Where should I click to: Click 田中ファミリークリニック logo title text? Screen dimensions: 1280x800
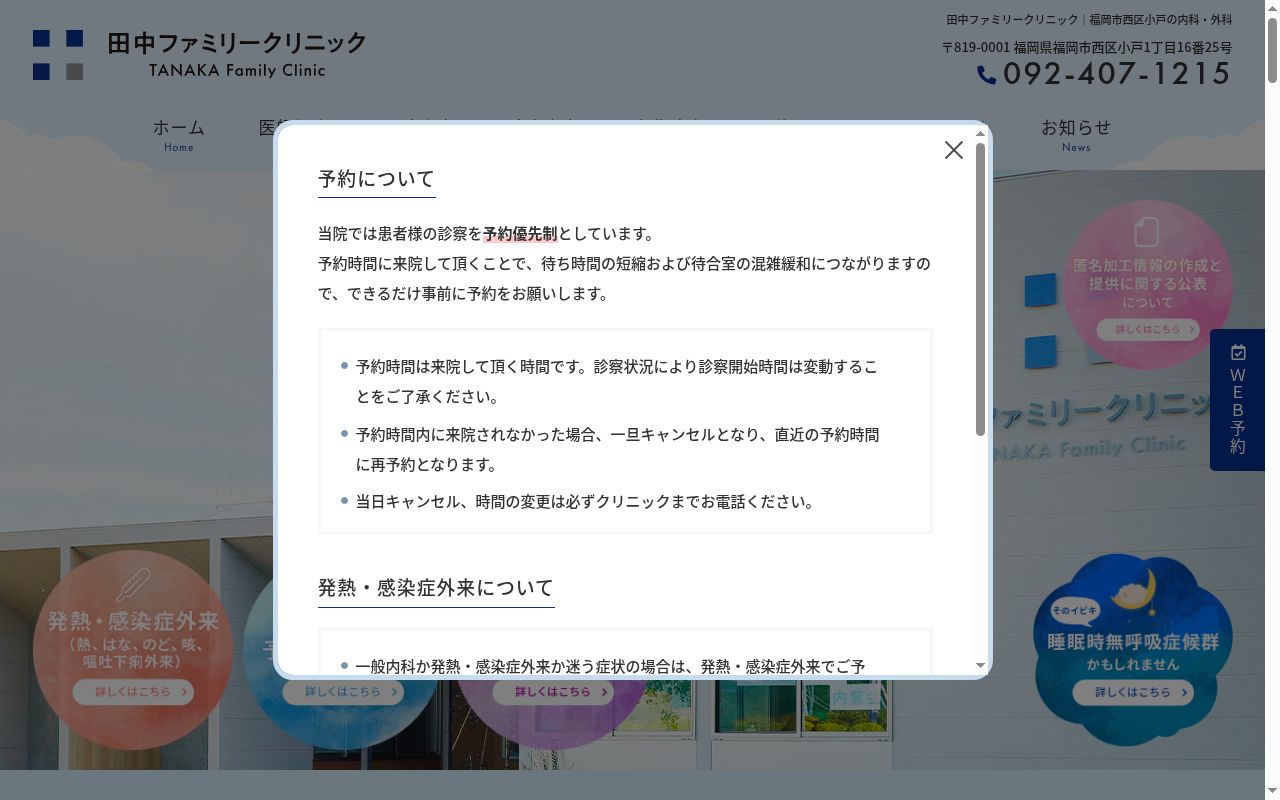pyautogui.click(x=237, y=44)
